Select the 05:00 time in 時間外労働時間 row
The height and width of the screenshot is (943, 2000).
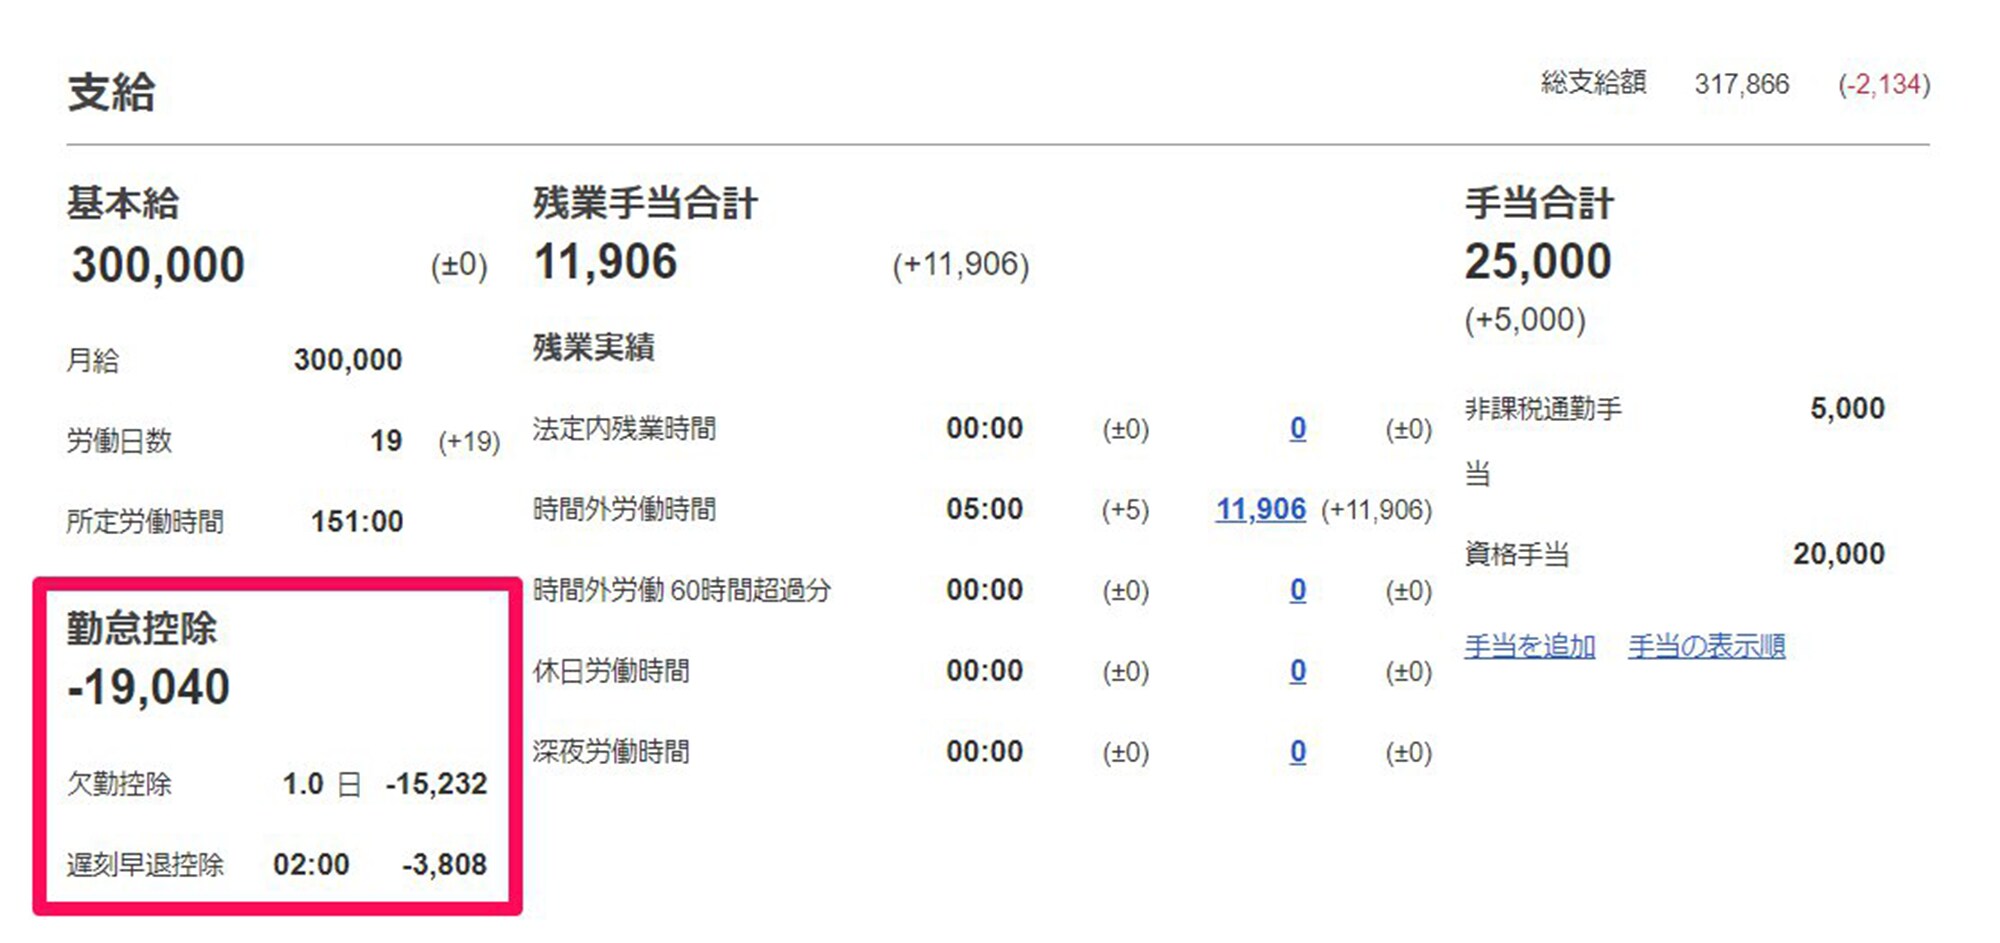(x=984, y=510)
